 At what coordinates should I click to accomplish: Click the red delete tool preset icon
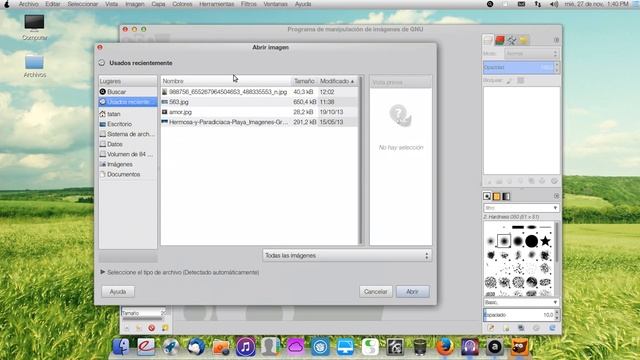point(151,328)
